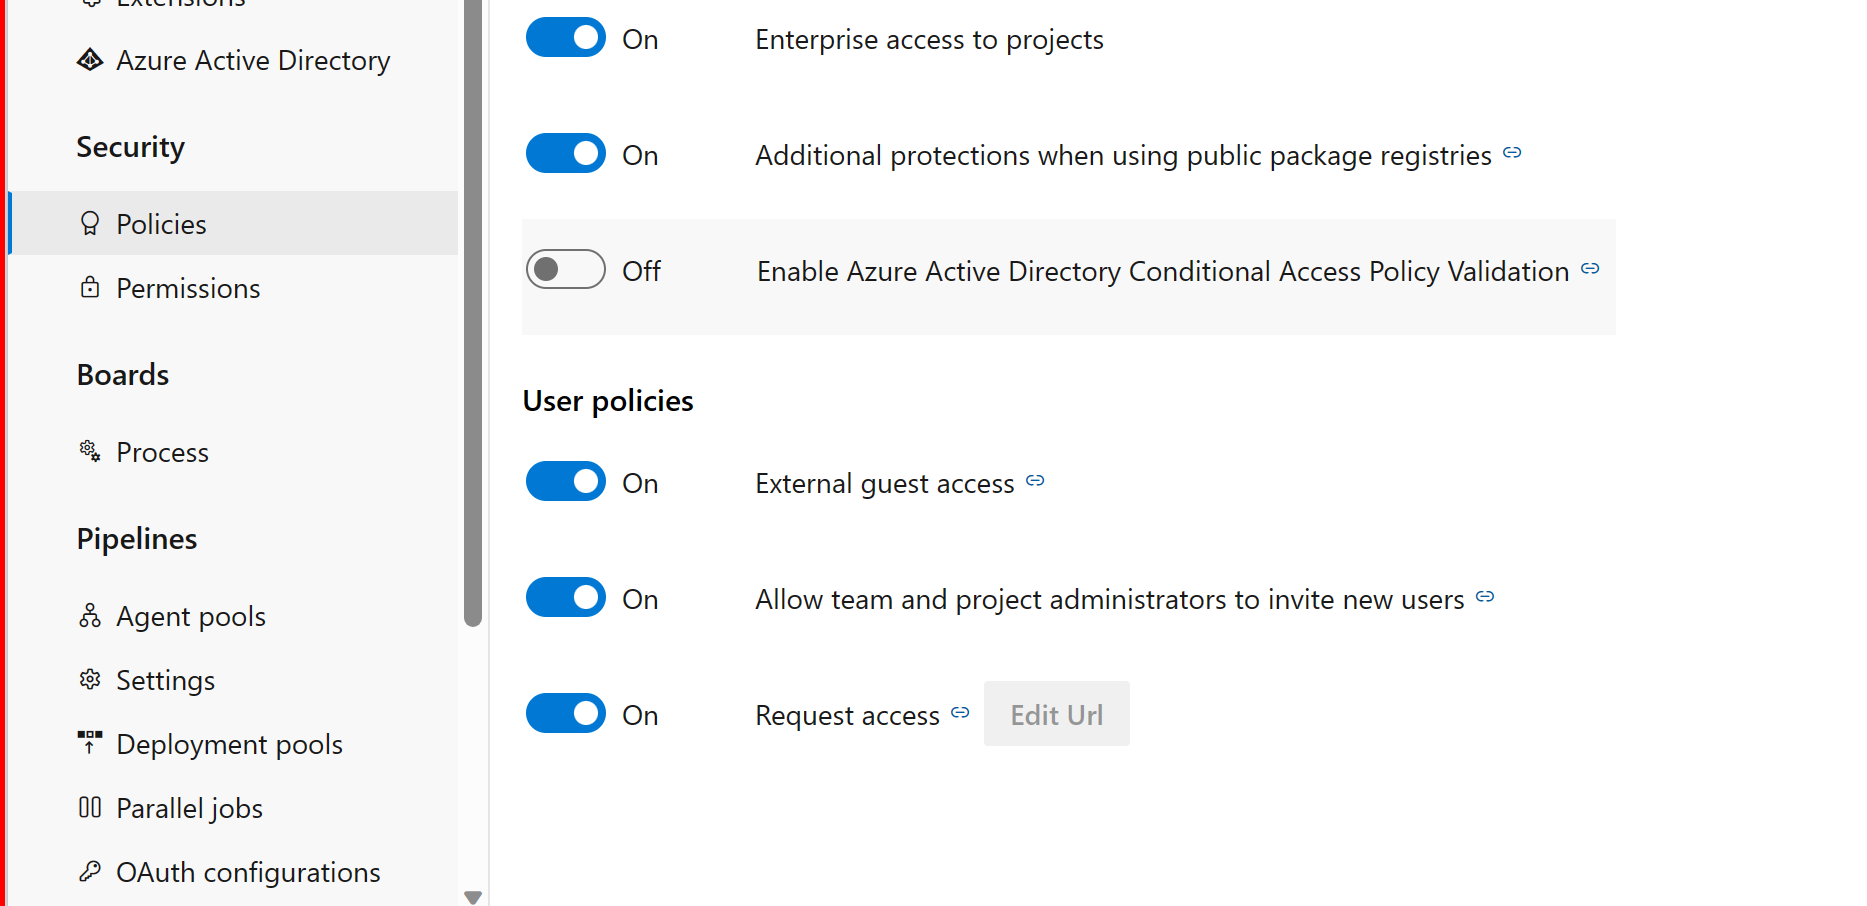Open the Parallel jobs page
Image resolution: width=1867 pixels, height=906 pixels.
coord(189,807)
